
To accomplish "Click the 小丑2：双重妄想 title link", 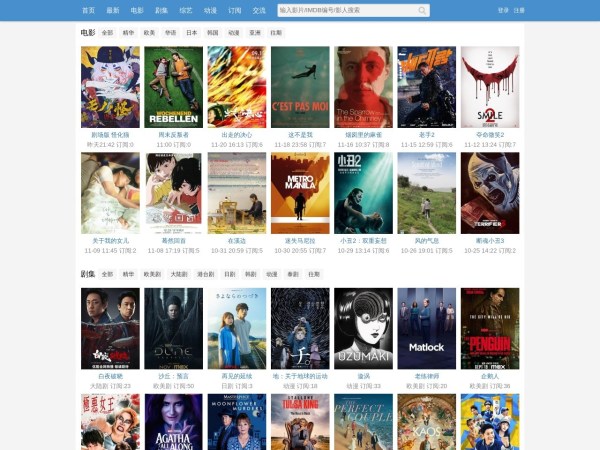I will click(363, 241).
